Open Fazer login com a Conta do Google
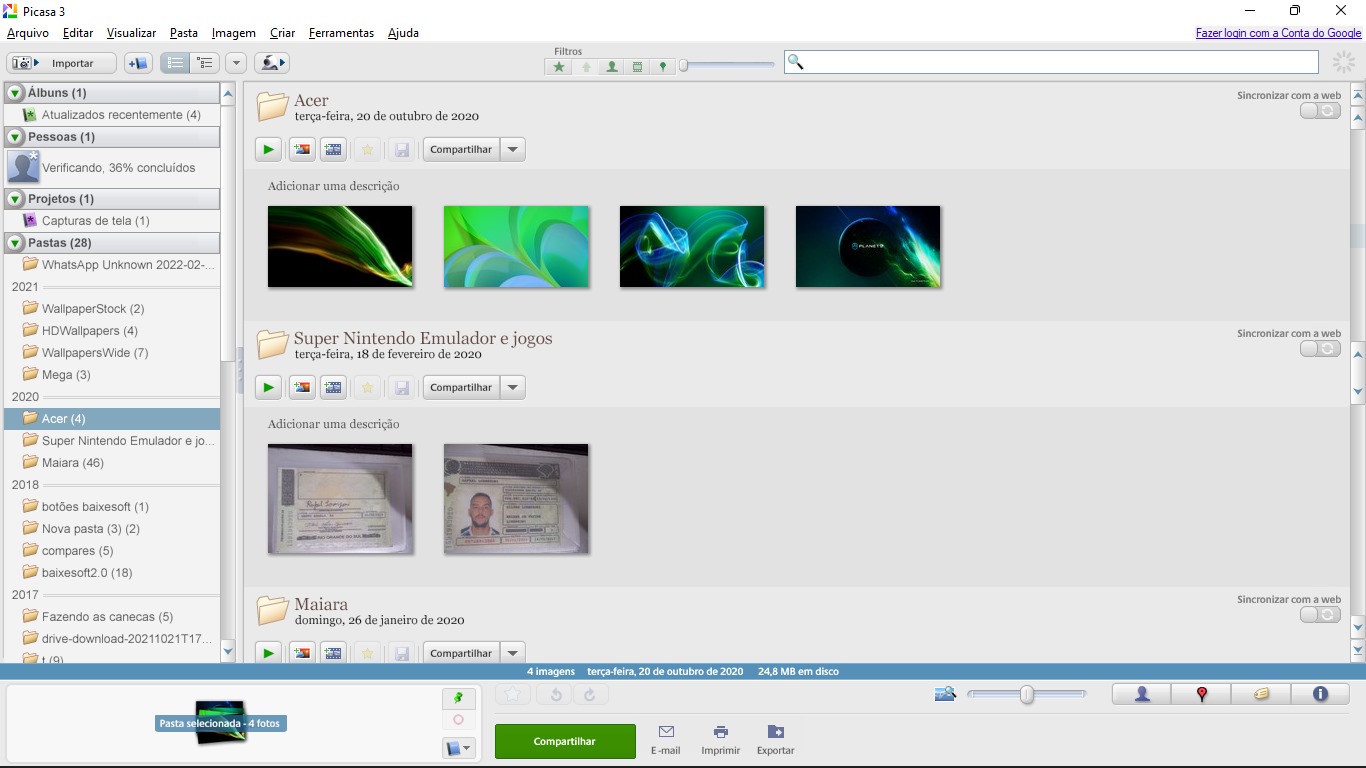The height and width of the screenshot is (768, 1366). pyautogui.click(x=1278, y=33)
